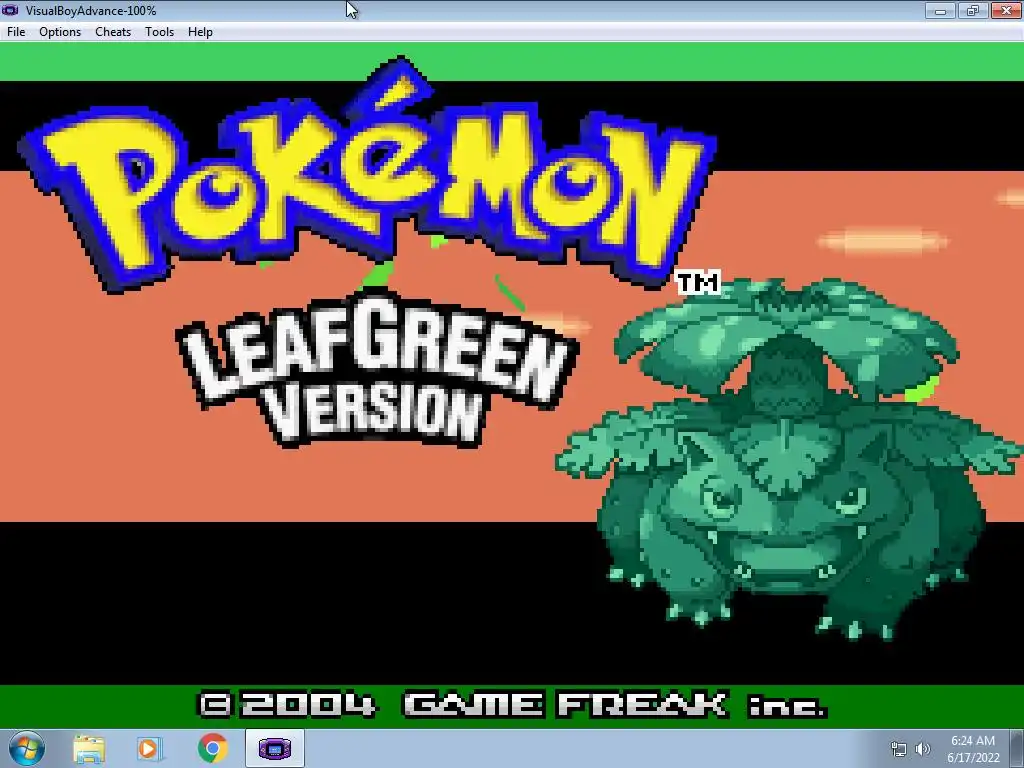Viewport: 1024px width, 768px height.
Task: Open the Tools menu
Action: point(159,32)
